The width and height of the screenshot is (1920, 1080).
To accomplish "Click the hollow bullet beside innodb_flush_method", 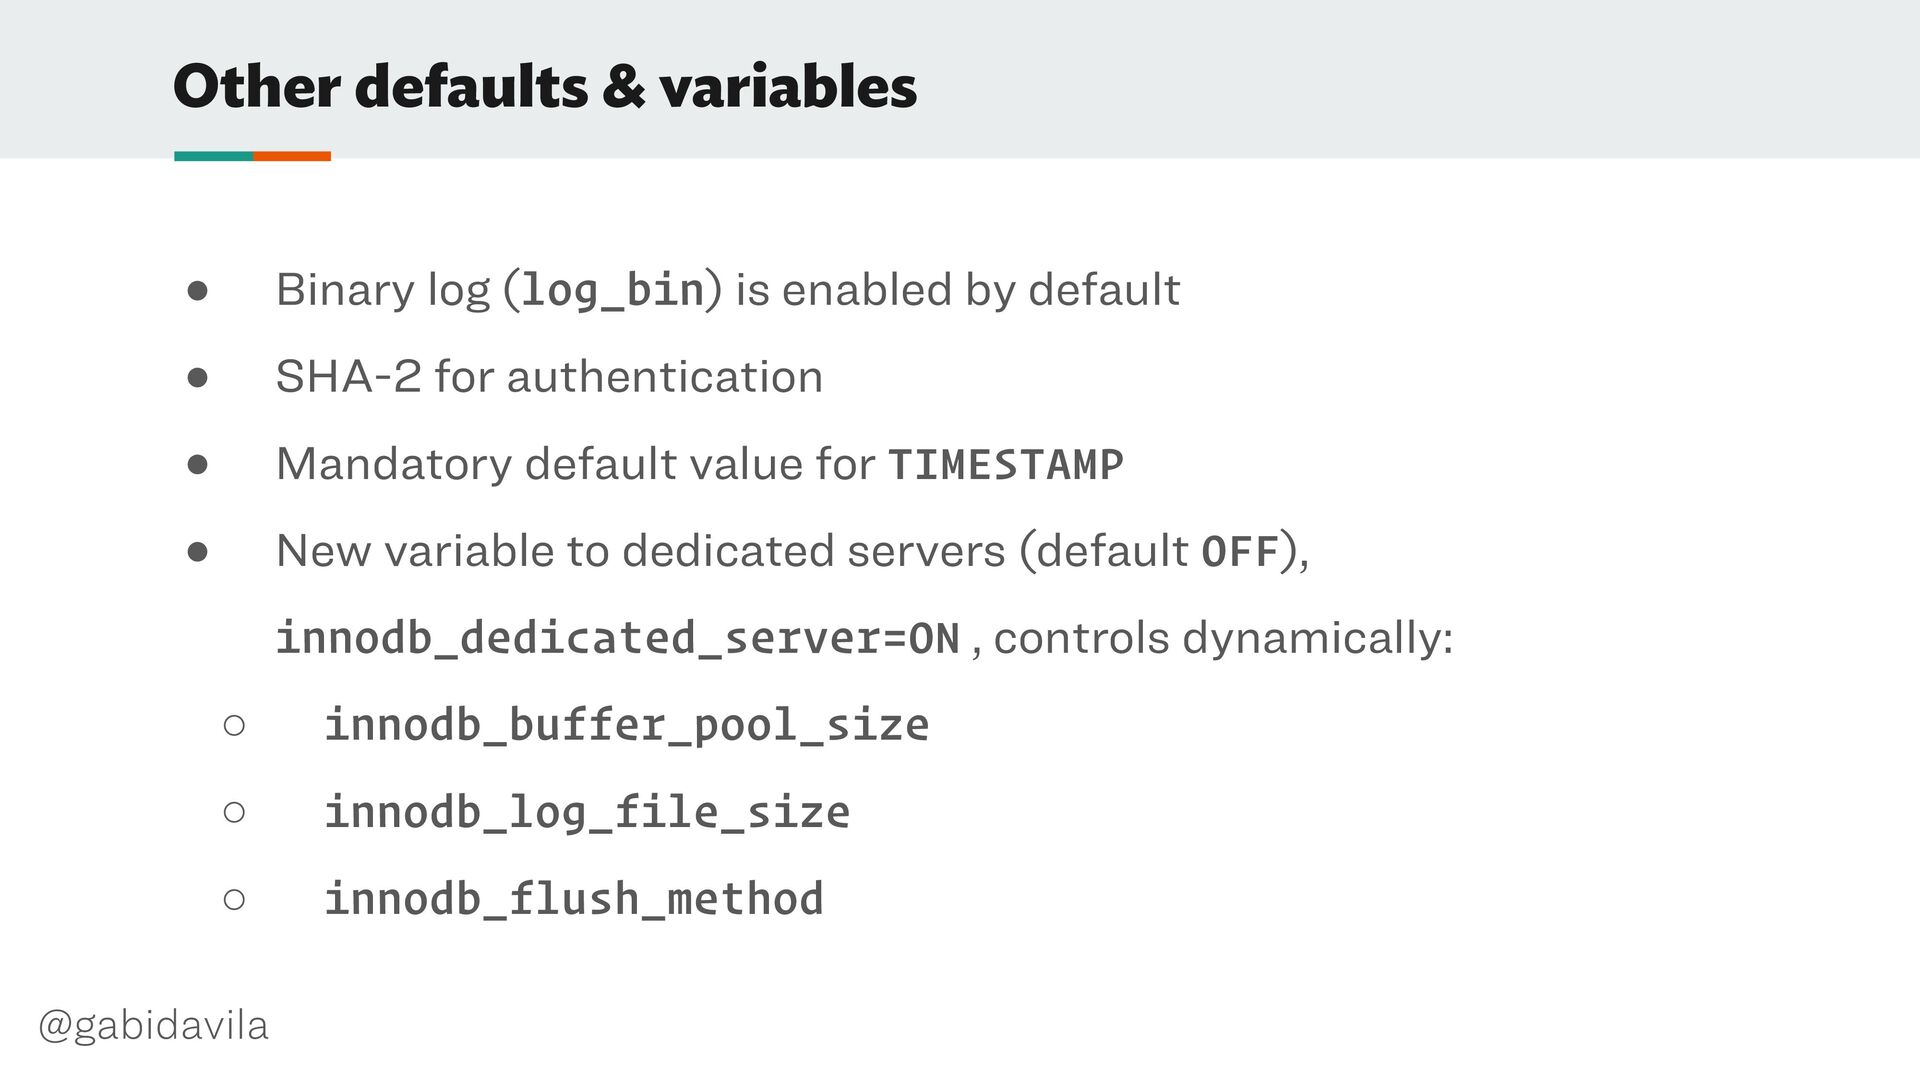I will 234,899.
